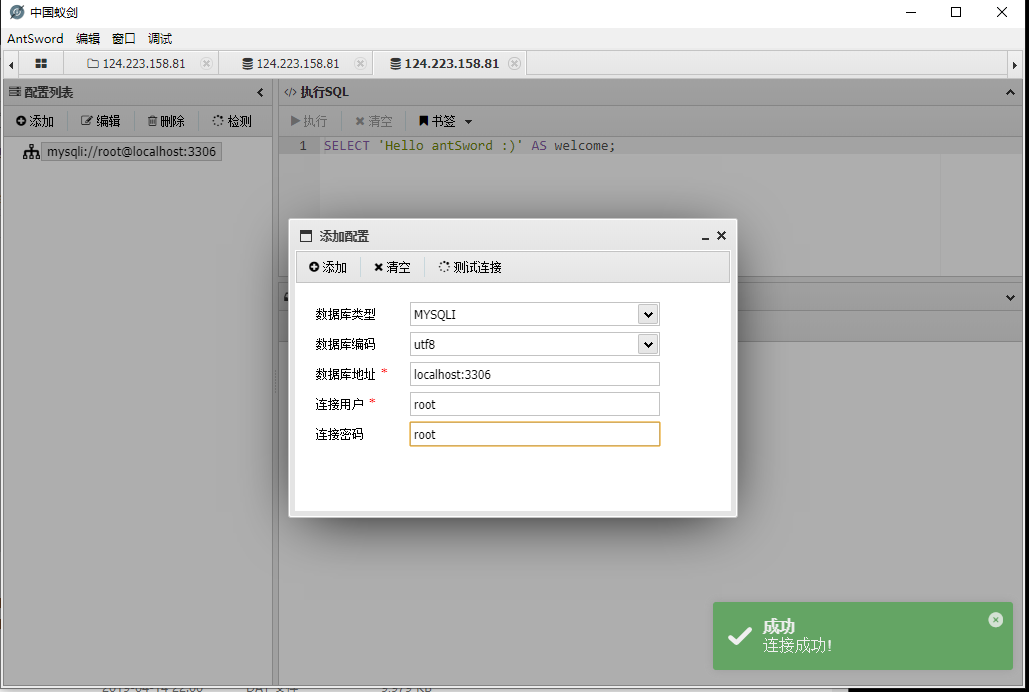Click 检测 in configuration list toolbar

click(232, 121)
